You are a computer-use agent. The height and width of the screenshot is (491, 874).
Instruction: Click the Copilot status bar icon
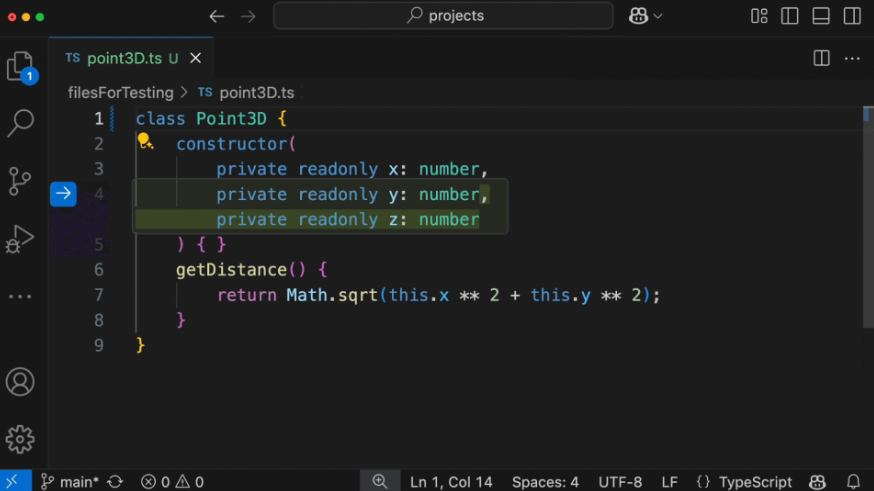pos(818,482)
